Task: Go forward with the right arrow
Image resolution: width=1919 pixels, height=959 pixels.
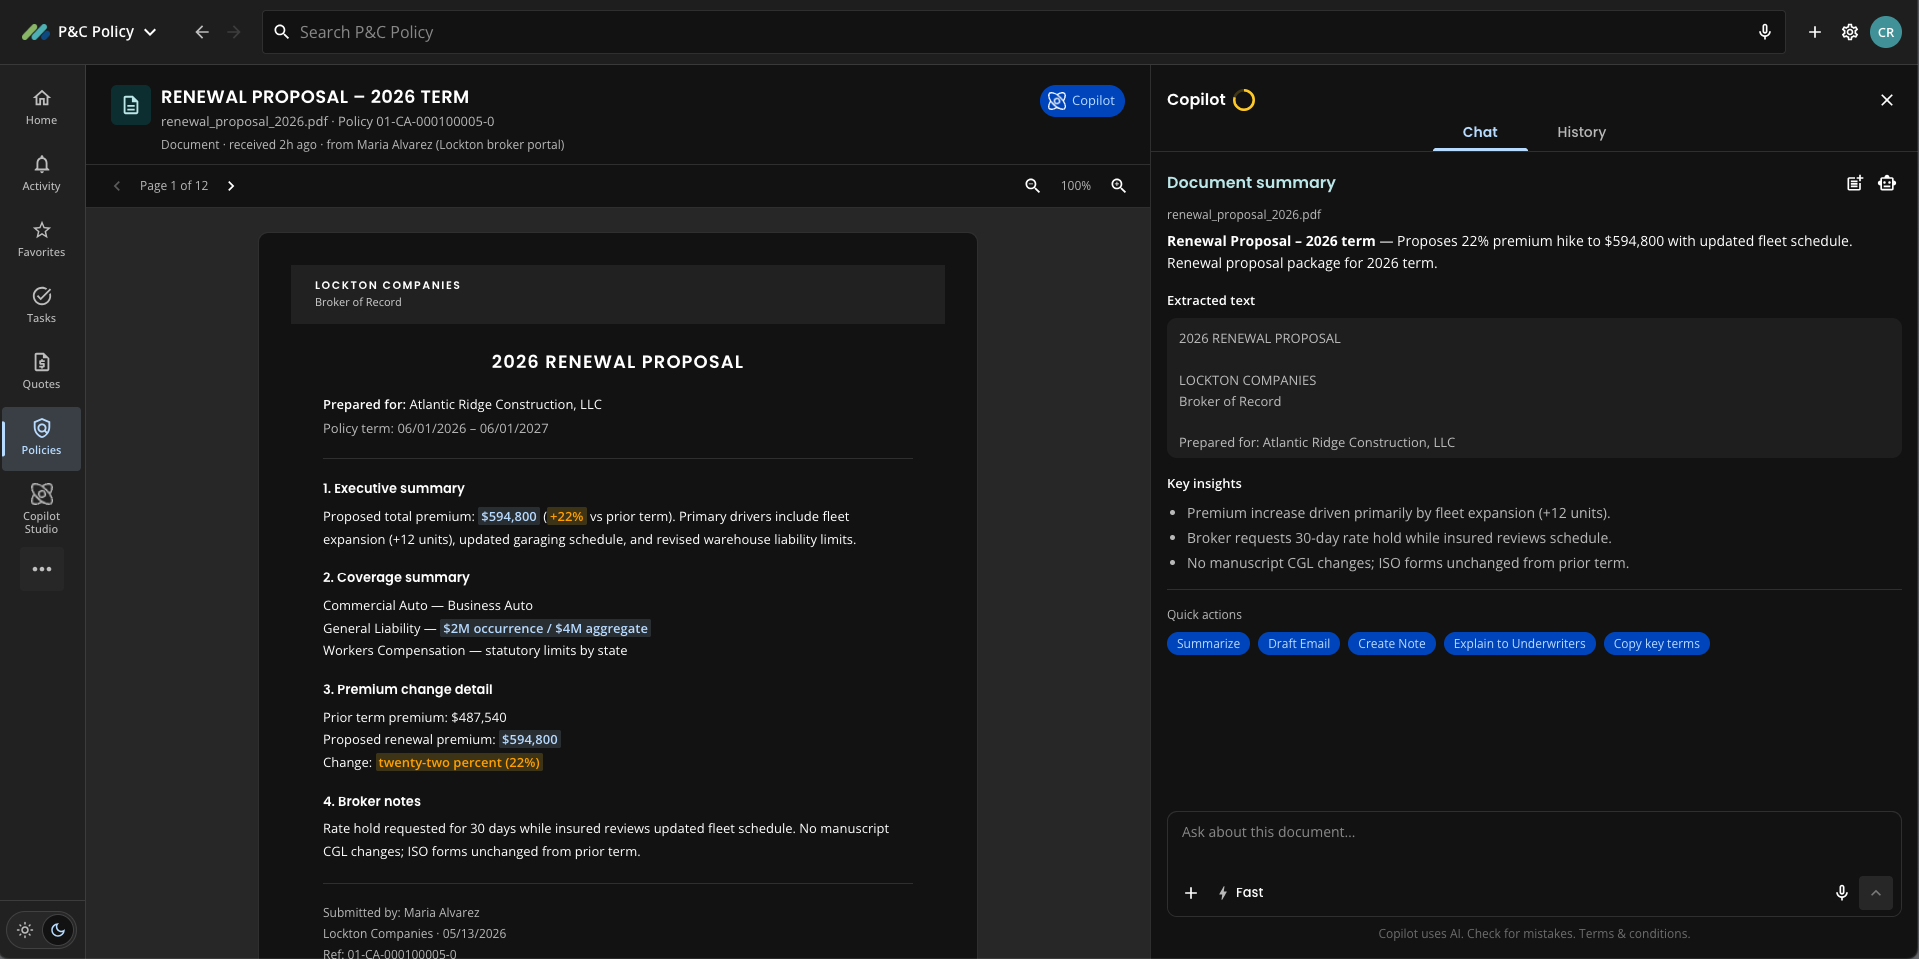Action: pyautogui.click(x=234, y=32)
